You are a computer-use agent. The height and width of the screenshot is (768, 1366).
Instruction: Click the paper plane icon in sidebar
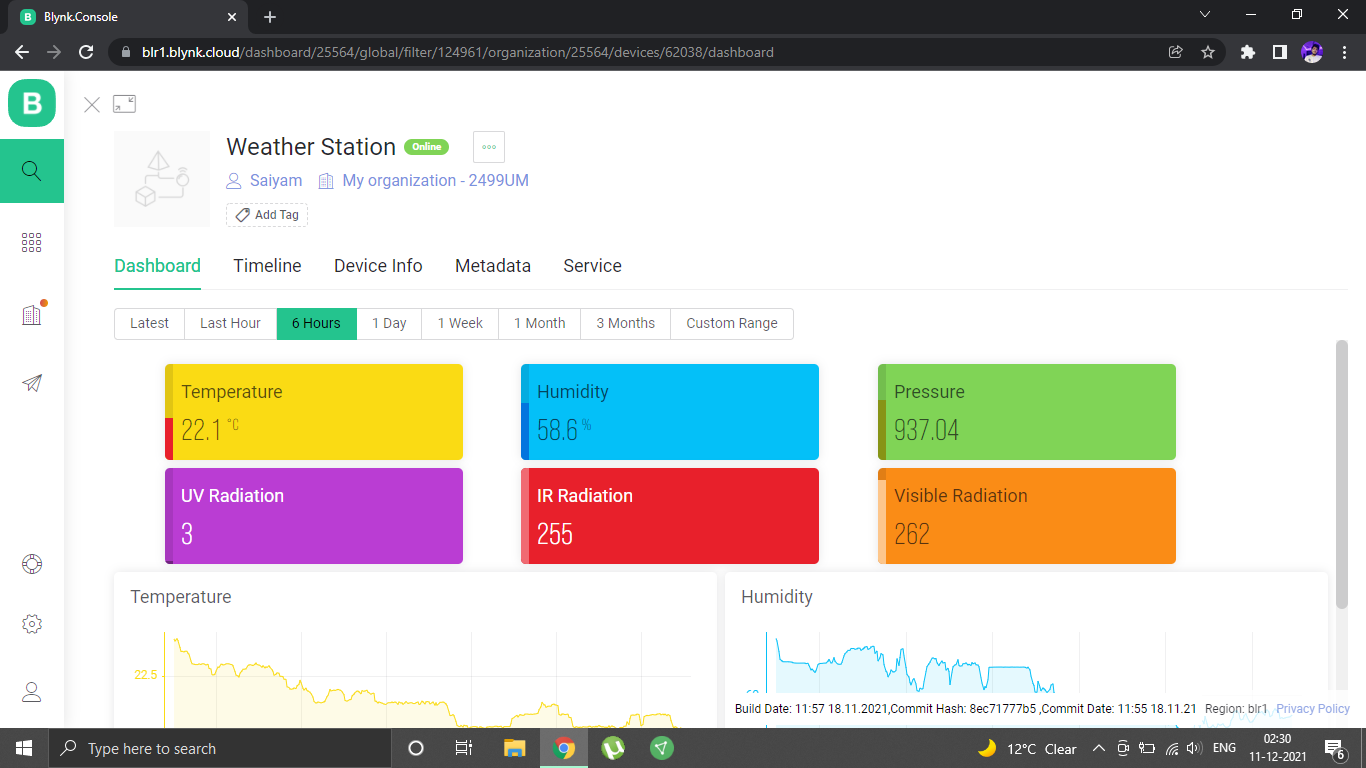click(x=31, y=383)
